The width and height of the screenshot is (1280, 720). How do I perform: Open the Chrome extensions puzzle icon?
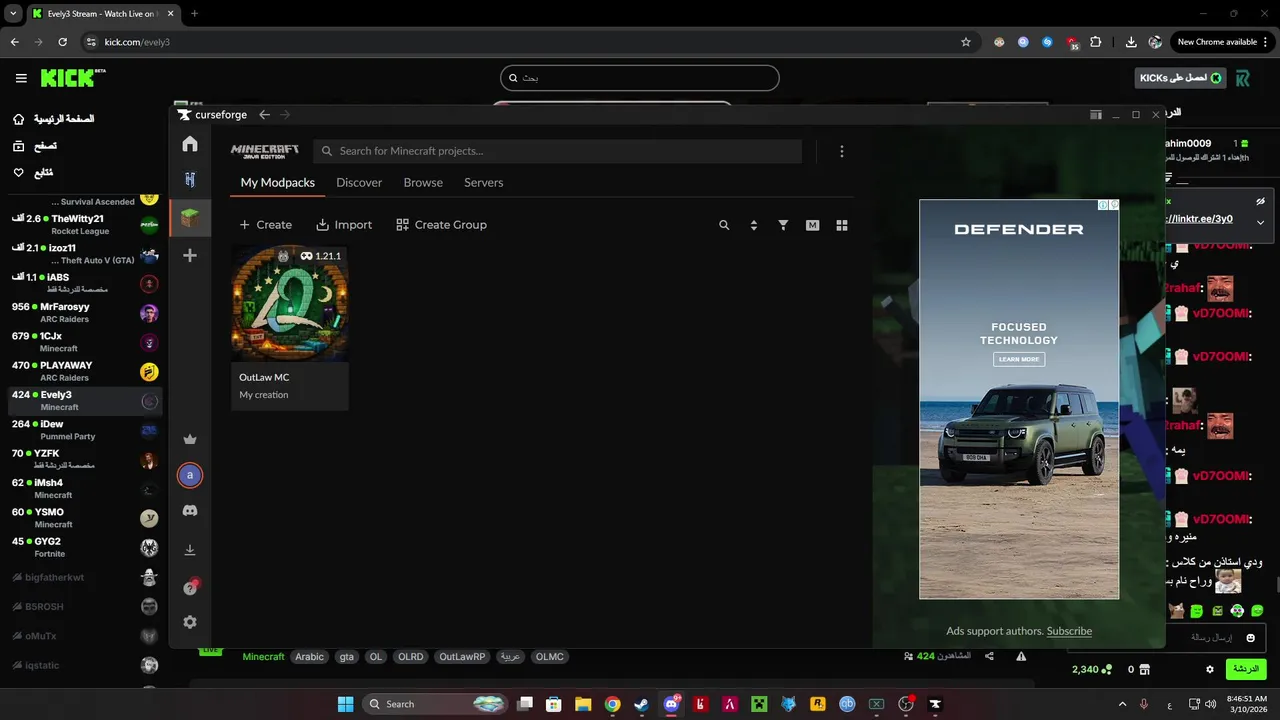(x=1096, y=42)
